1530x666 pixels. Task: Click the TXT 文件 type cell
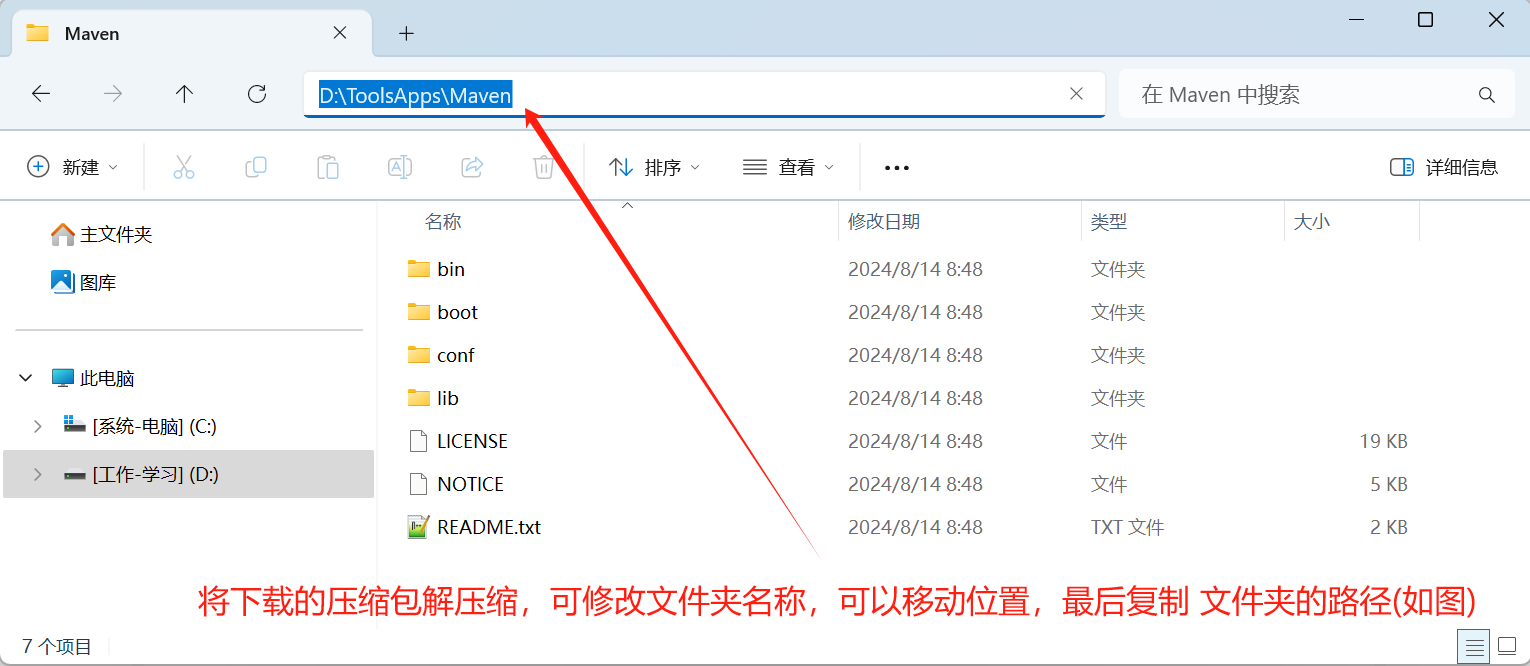click(1127, 527)
